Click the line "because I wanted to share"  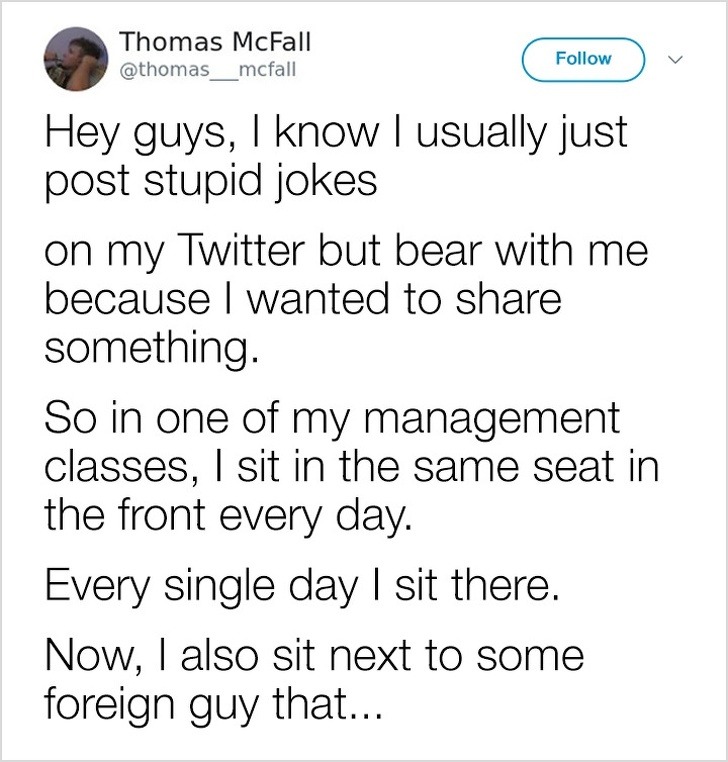click(x=300, y=300)
